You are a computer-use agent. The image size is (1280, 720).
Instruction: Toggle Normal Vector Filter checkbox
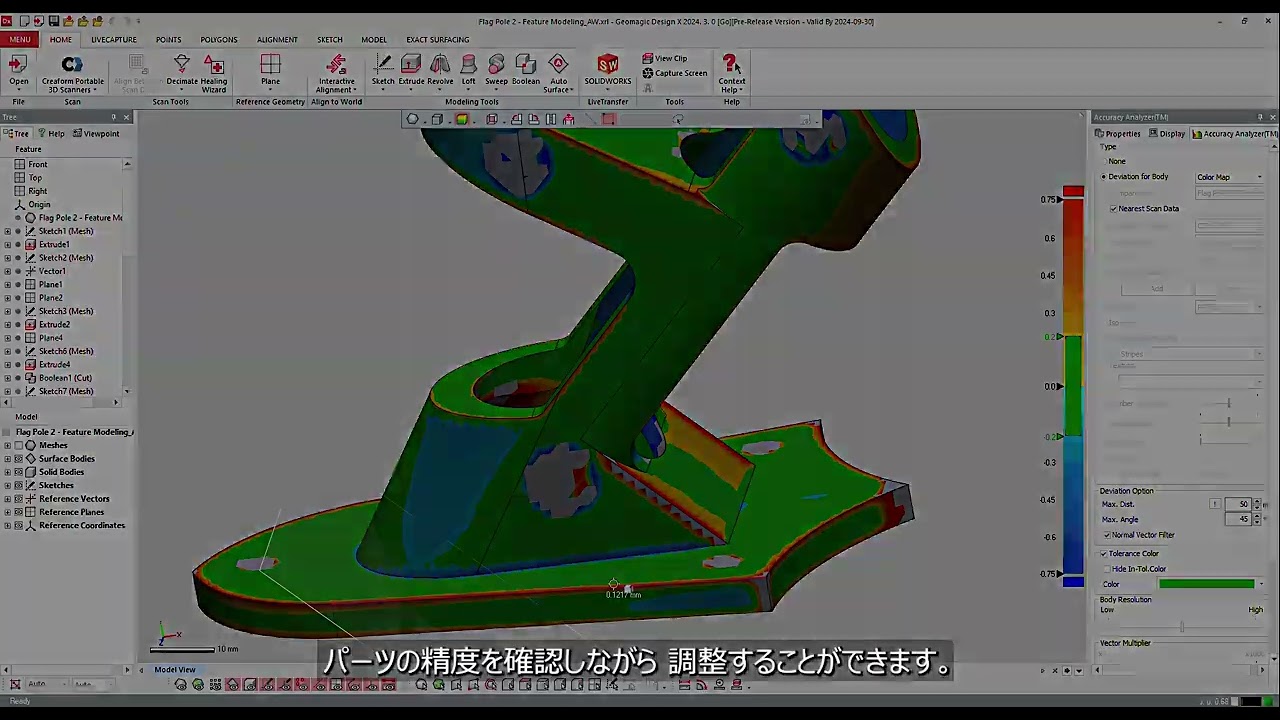point(1107,535)
